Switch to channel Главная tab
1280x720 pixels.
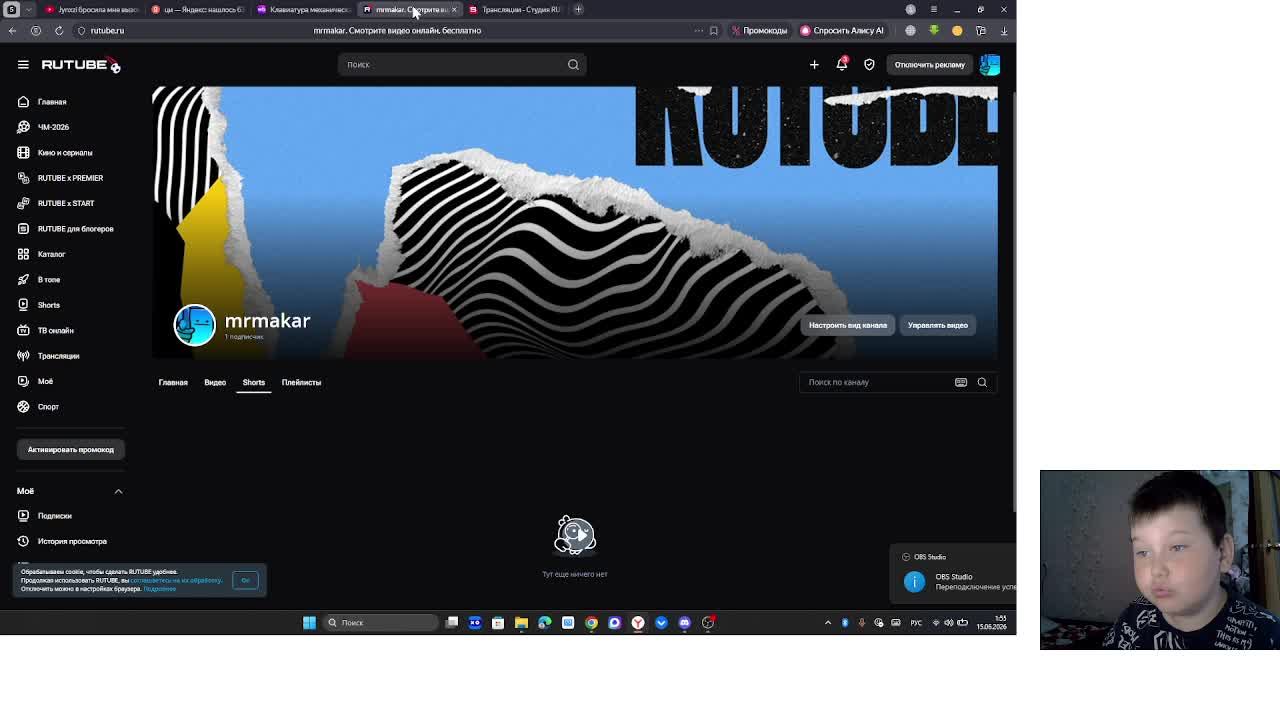click(173, 382)
